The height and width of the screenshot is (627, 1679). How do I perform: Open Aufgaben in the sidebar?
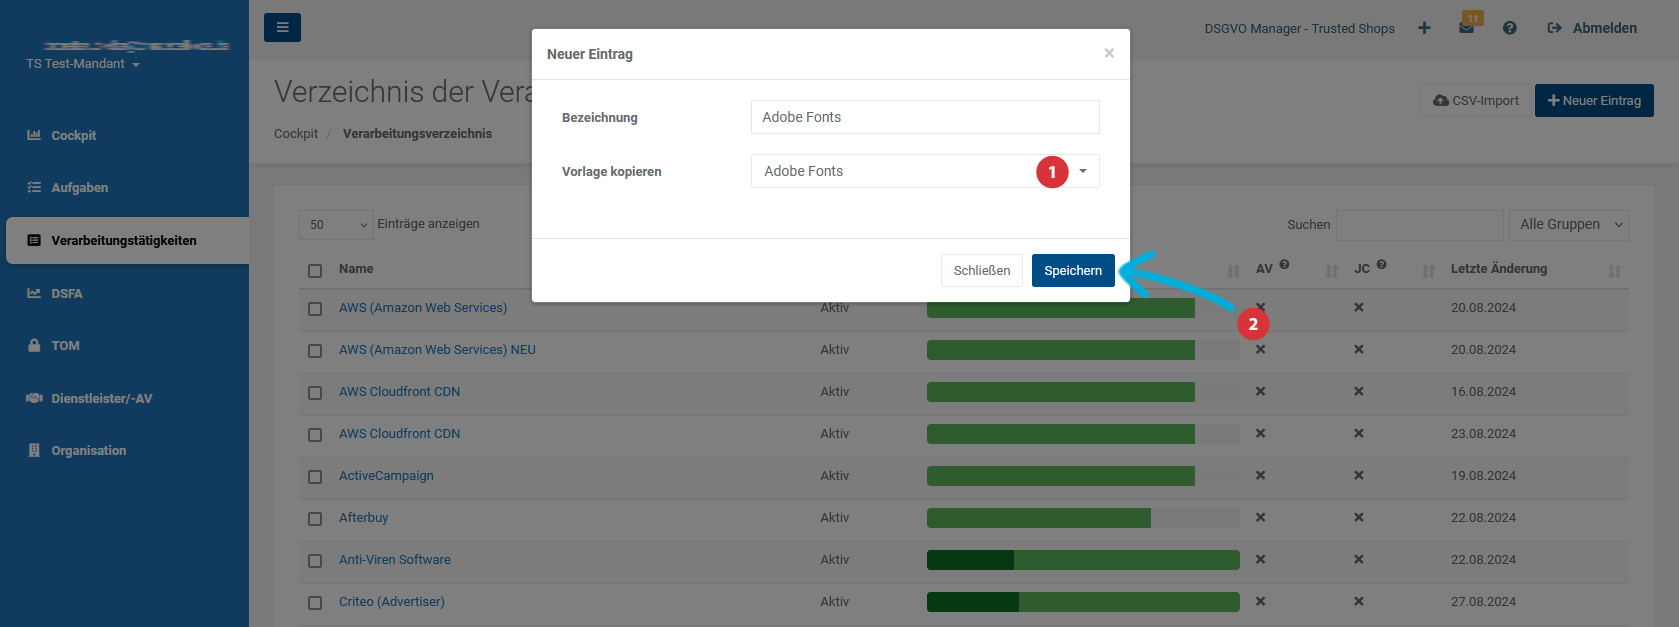click(x=80, y=187)
